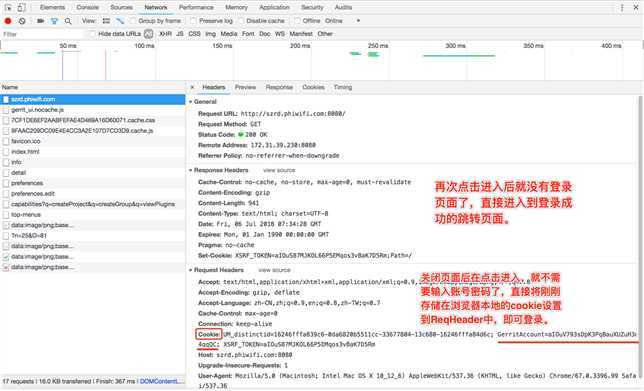Open the Application tab

tap(274, 7)
